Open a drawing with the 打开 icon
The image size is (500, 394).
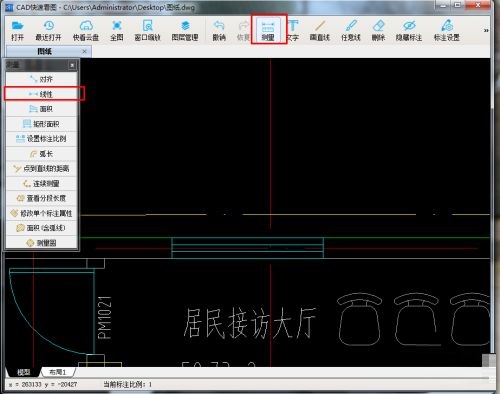(x=17, y=30)
